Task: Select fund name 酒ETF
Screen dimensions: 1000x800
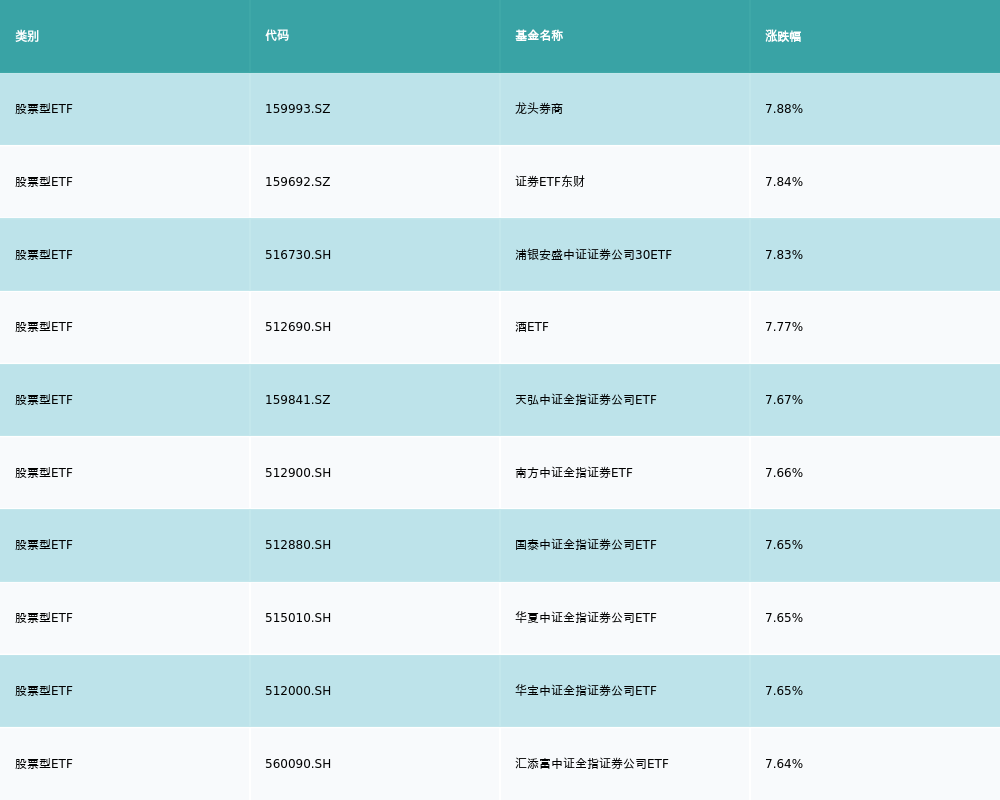Action: point(532,327)
